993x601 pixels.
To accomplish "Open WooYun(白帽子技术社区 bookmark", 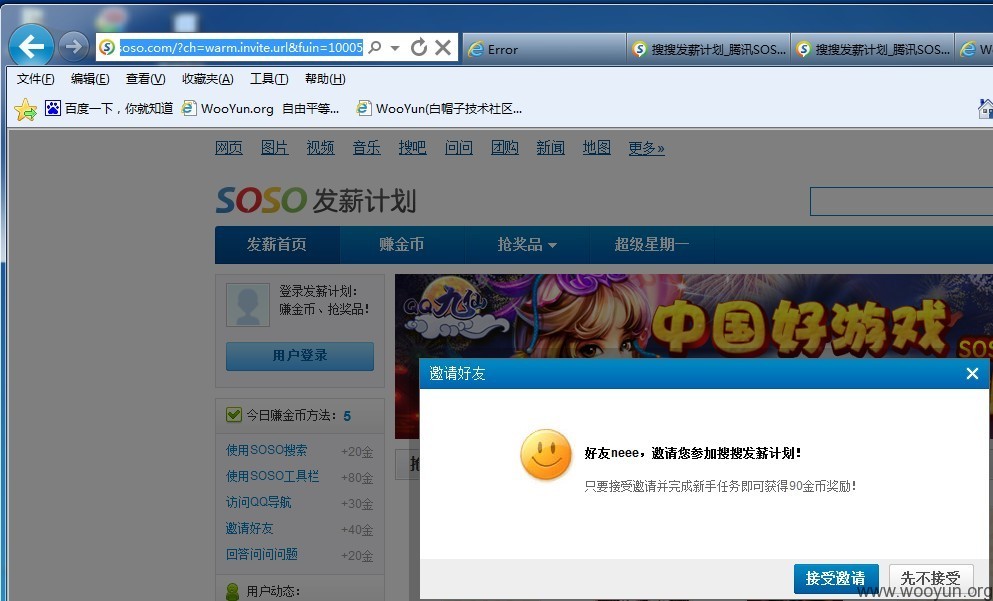I will pos(440,109).
